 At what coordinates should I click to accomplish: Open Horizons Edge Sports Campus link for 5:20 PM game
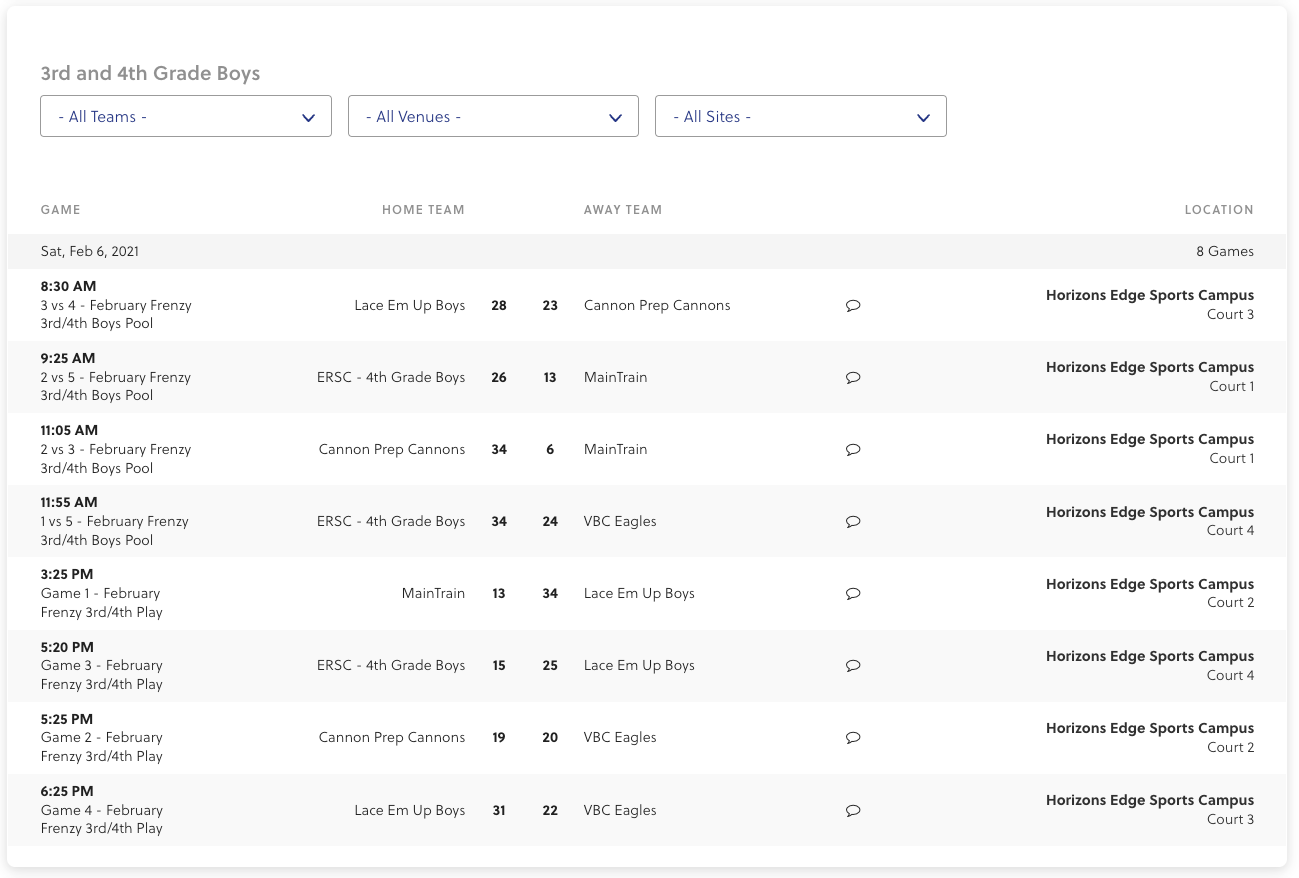pos(1150,656)
